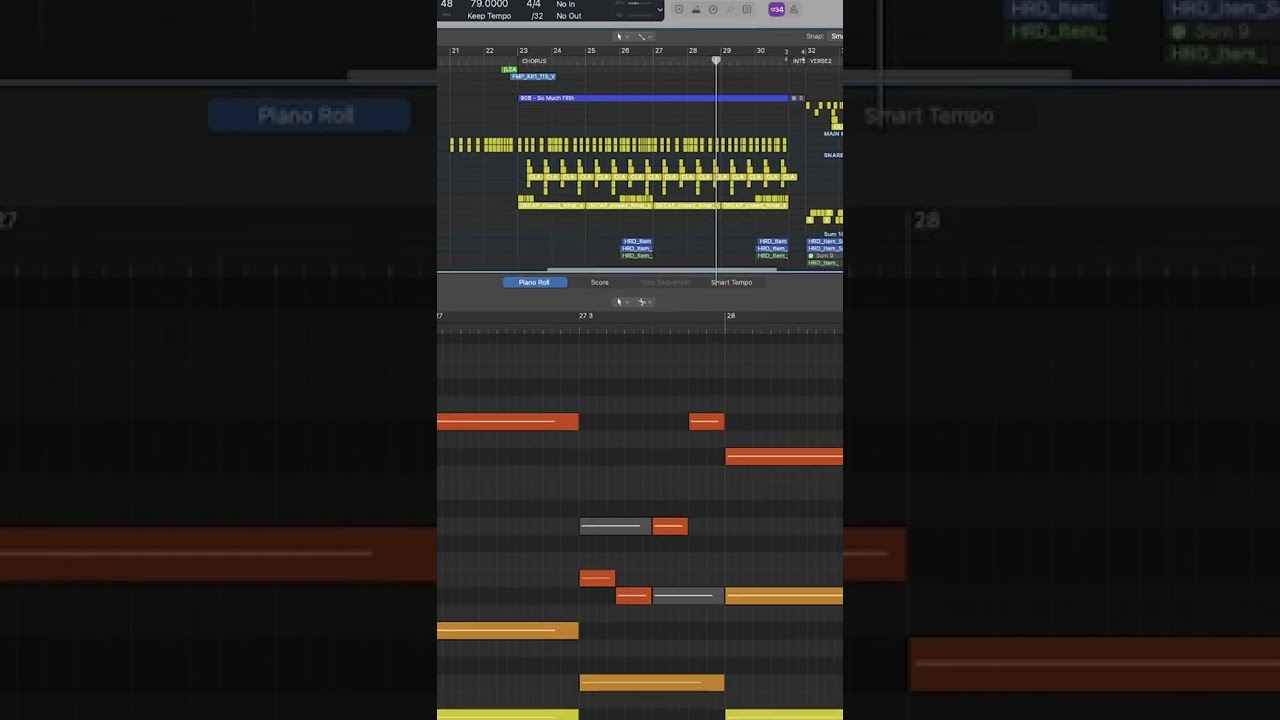Switch to the Score tab
This screenshot has width=1280, height=720.
click(599, 282)
